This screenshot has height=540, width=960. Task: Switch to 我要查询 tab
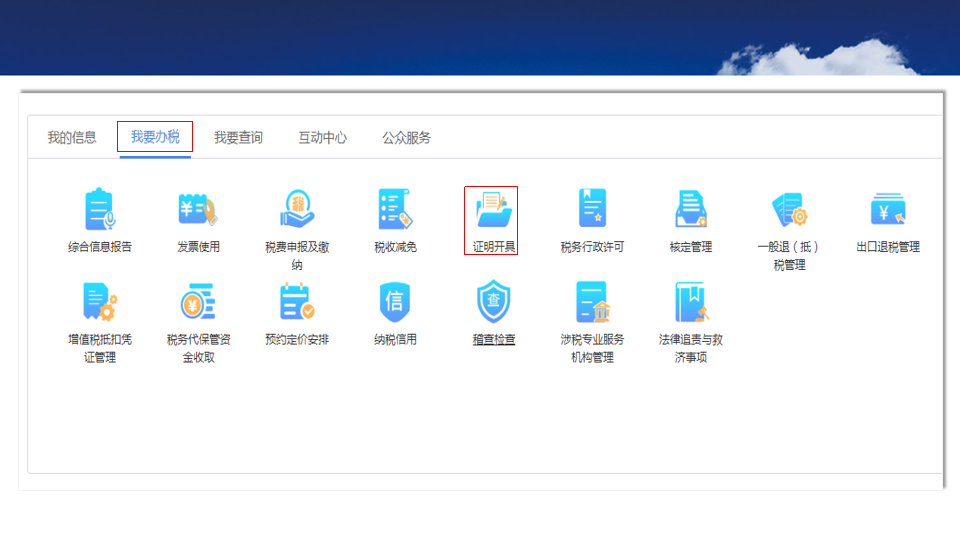238,138
